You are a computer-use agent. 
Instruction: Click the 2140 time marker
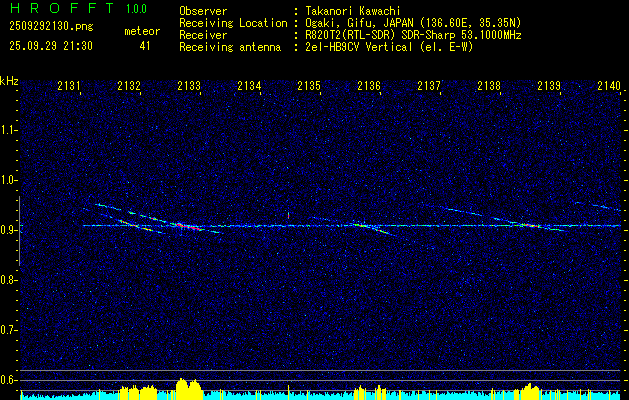tap(608, 87)
